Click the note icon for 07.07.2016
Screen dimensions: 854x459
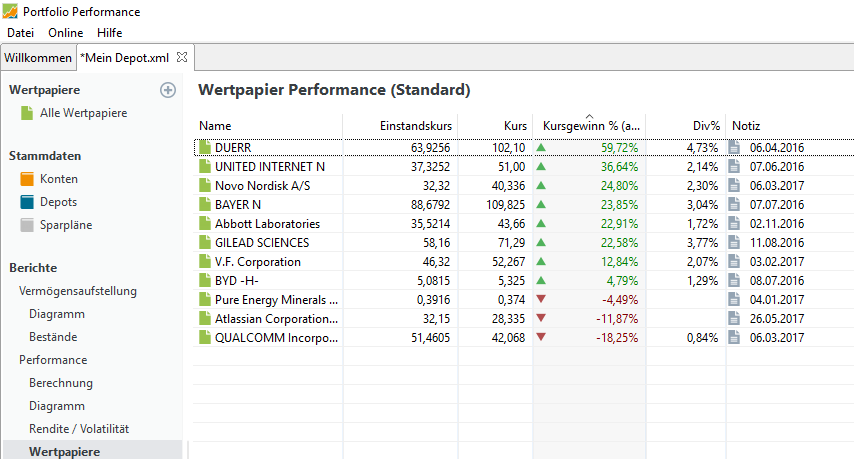pyautogui.click(x=734, y=205)
